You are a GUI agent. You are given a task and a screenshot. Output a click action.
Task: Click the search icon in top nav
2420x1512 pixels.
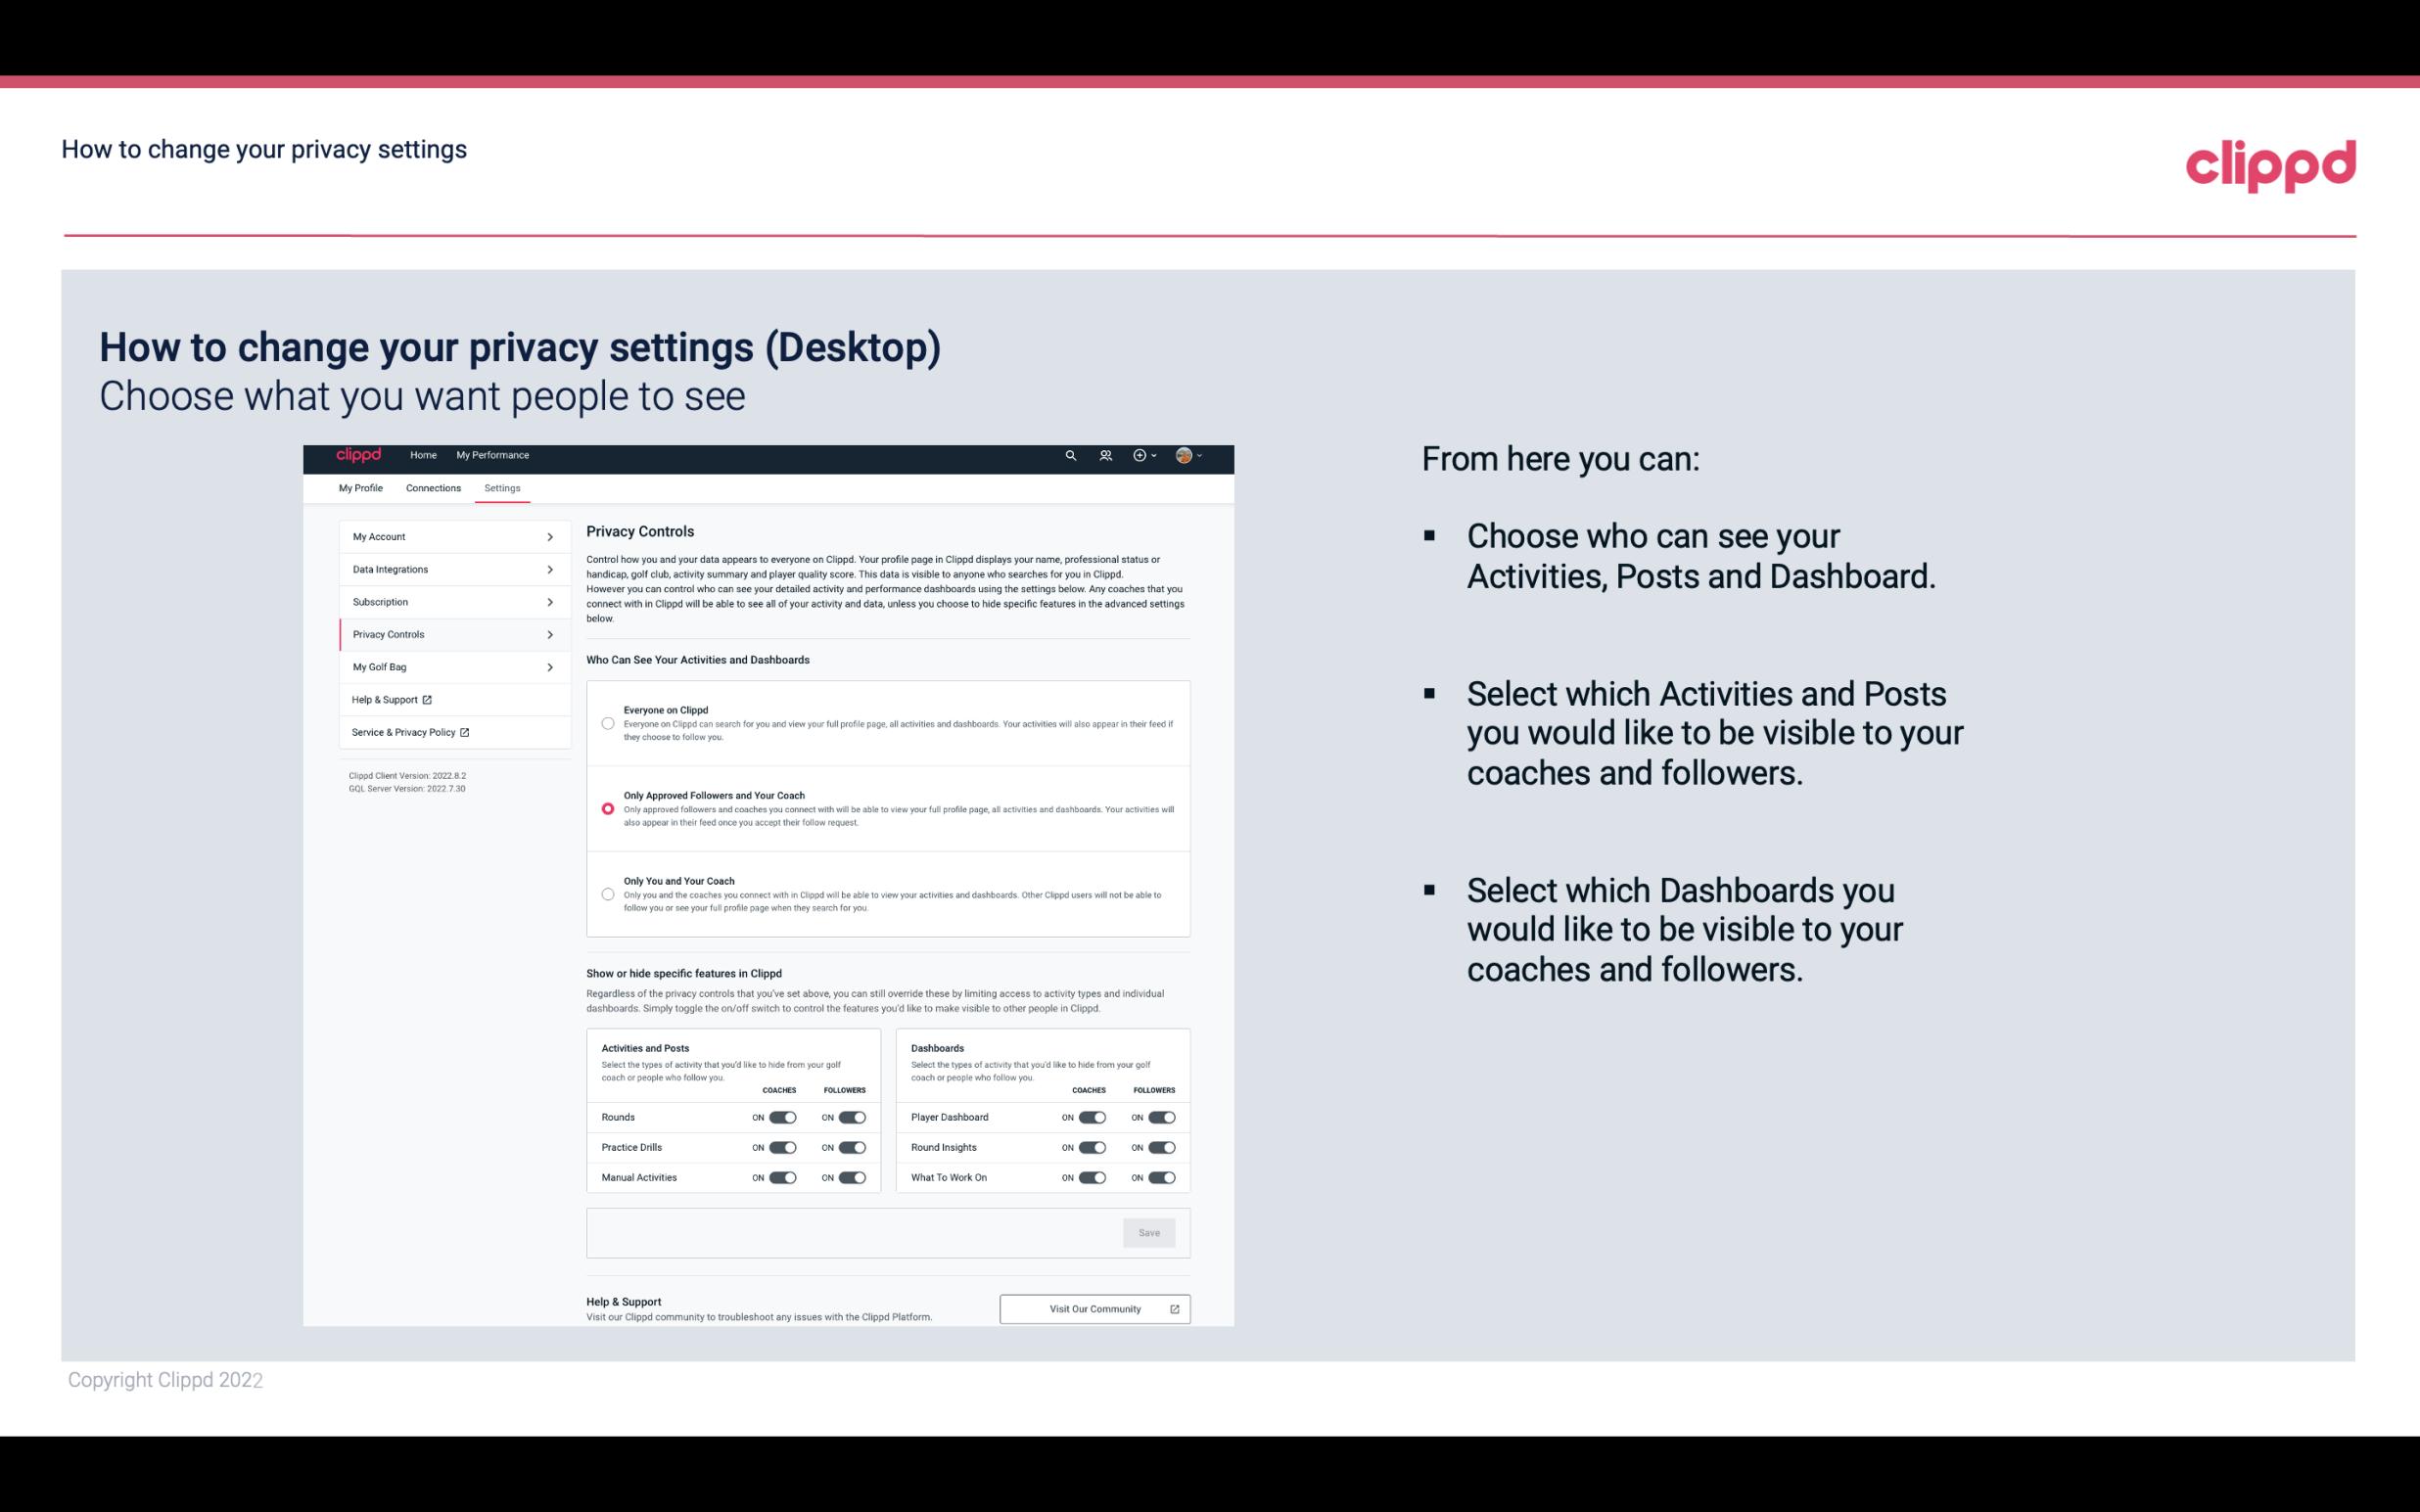(1070, 455)
